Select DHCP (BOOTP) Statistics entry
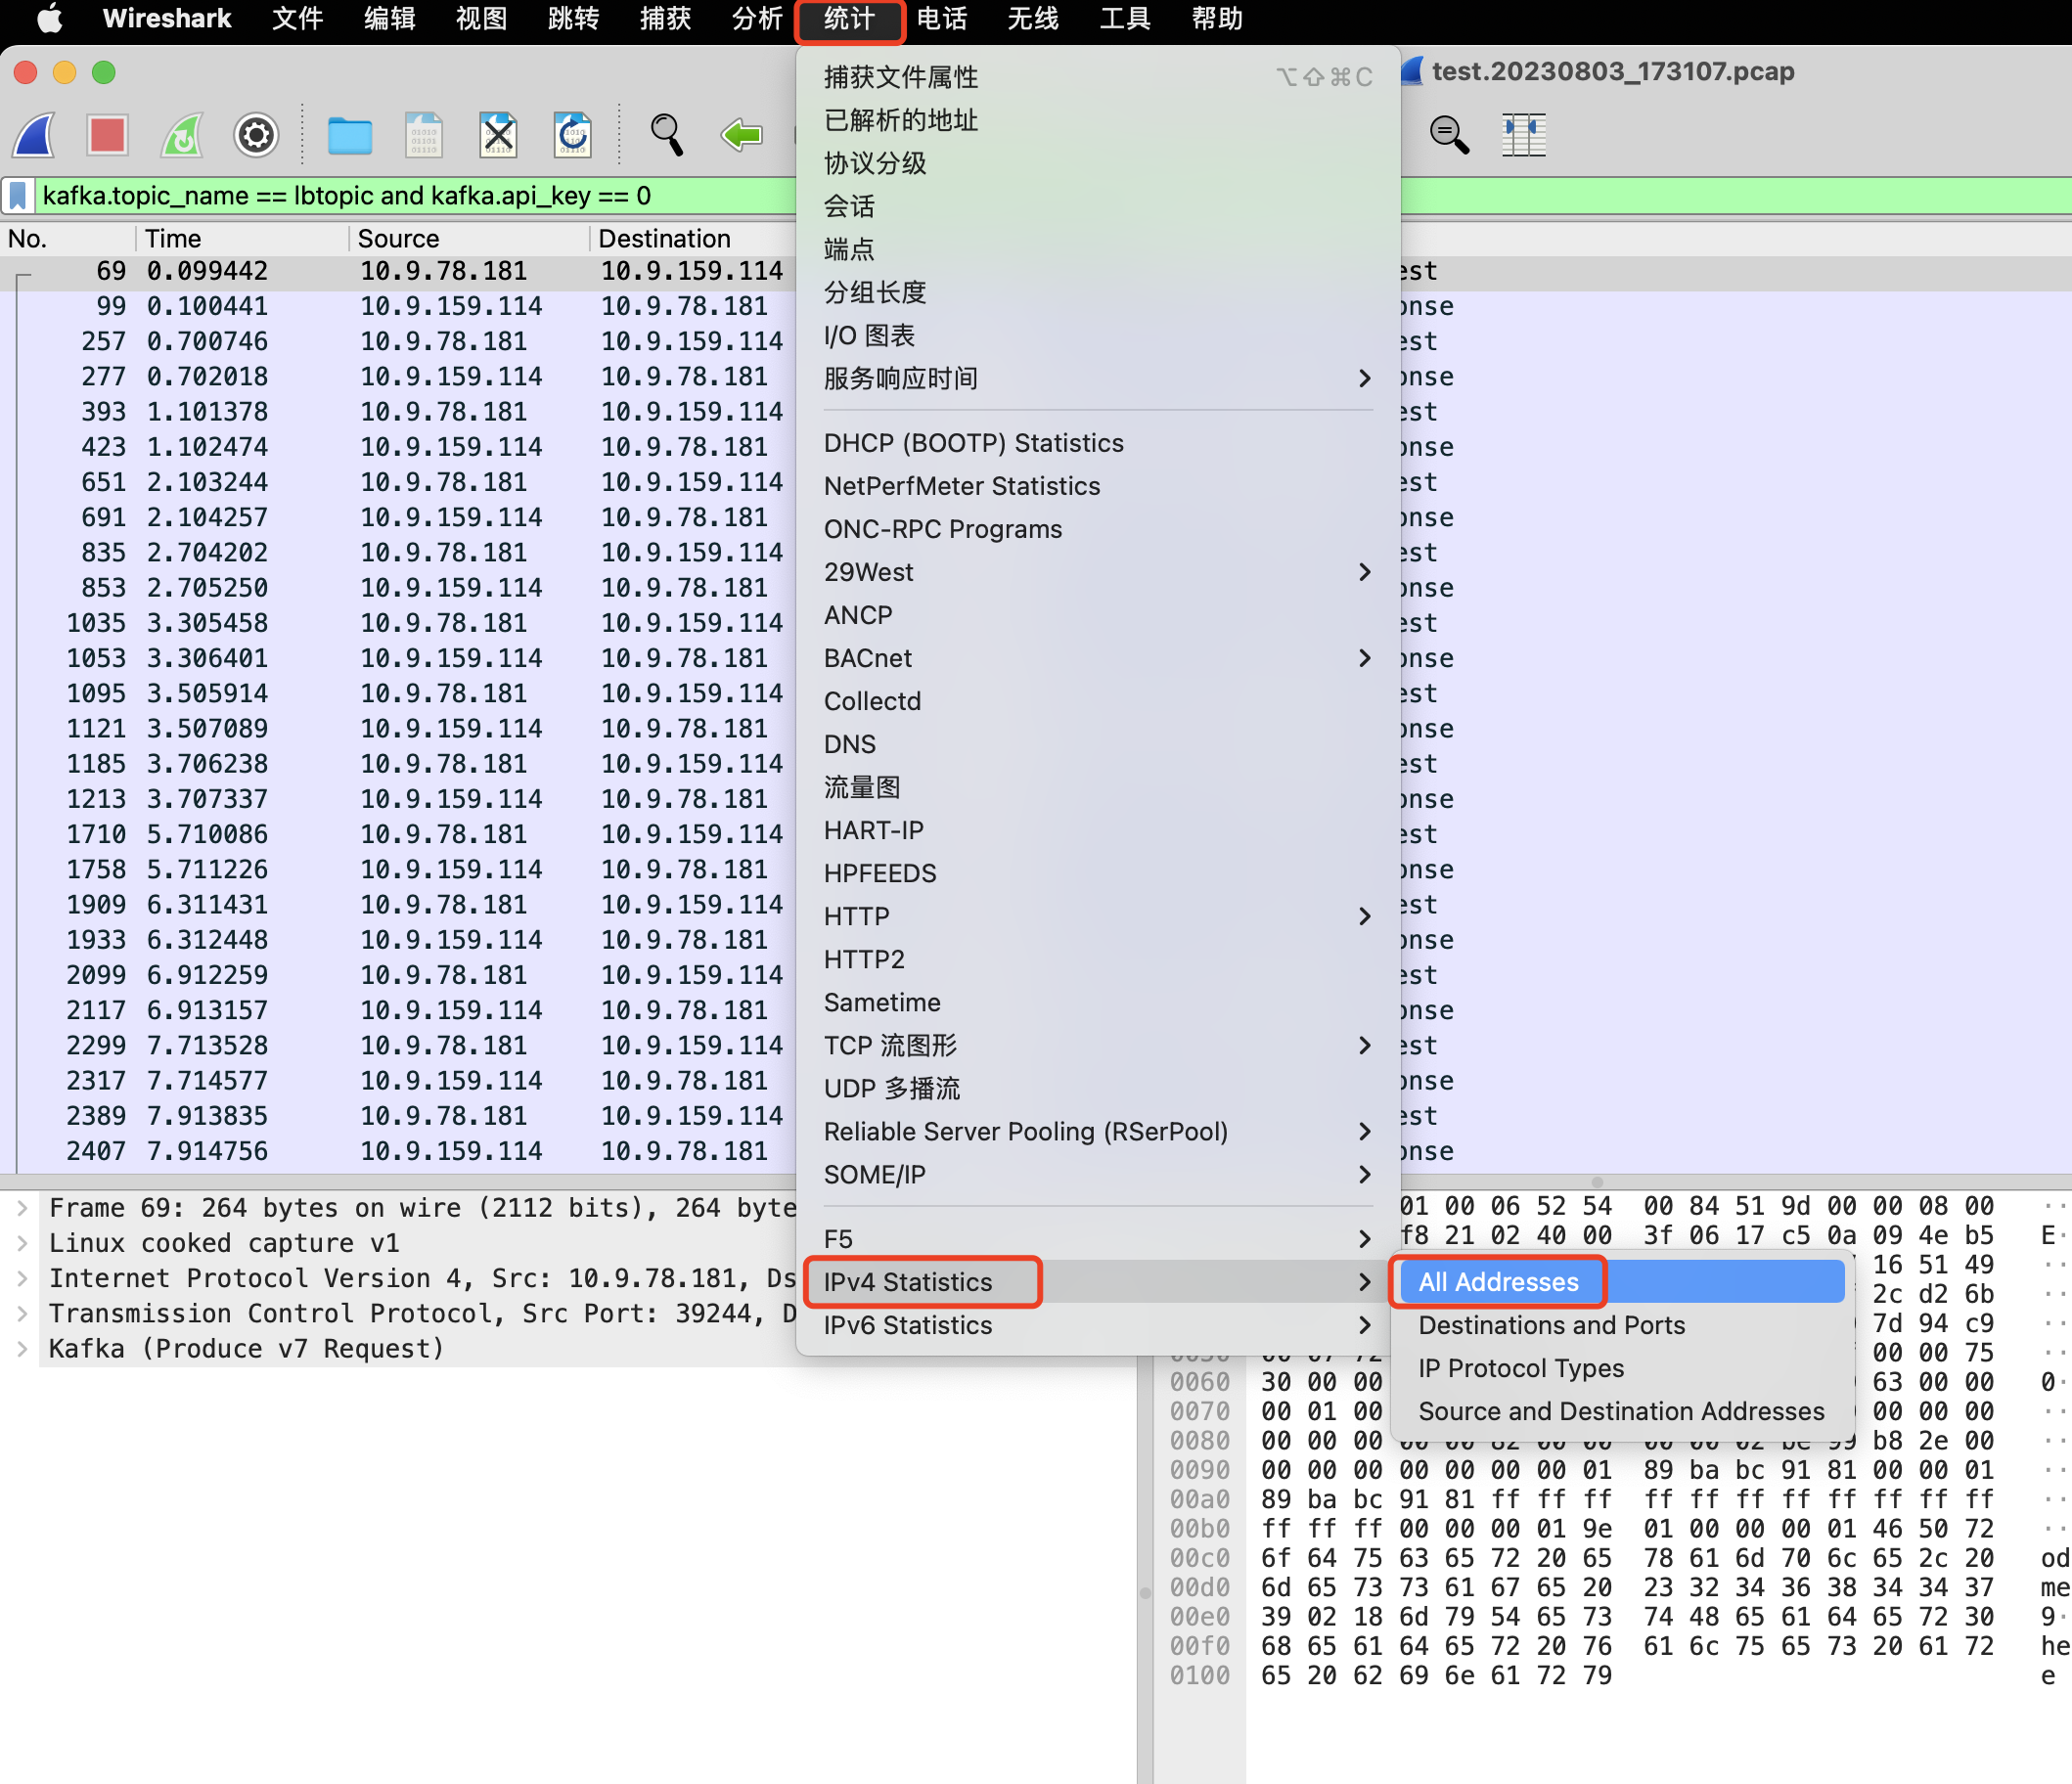The height and width of the screenshot is (1784, 2072). click(x=1097, y=443)
